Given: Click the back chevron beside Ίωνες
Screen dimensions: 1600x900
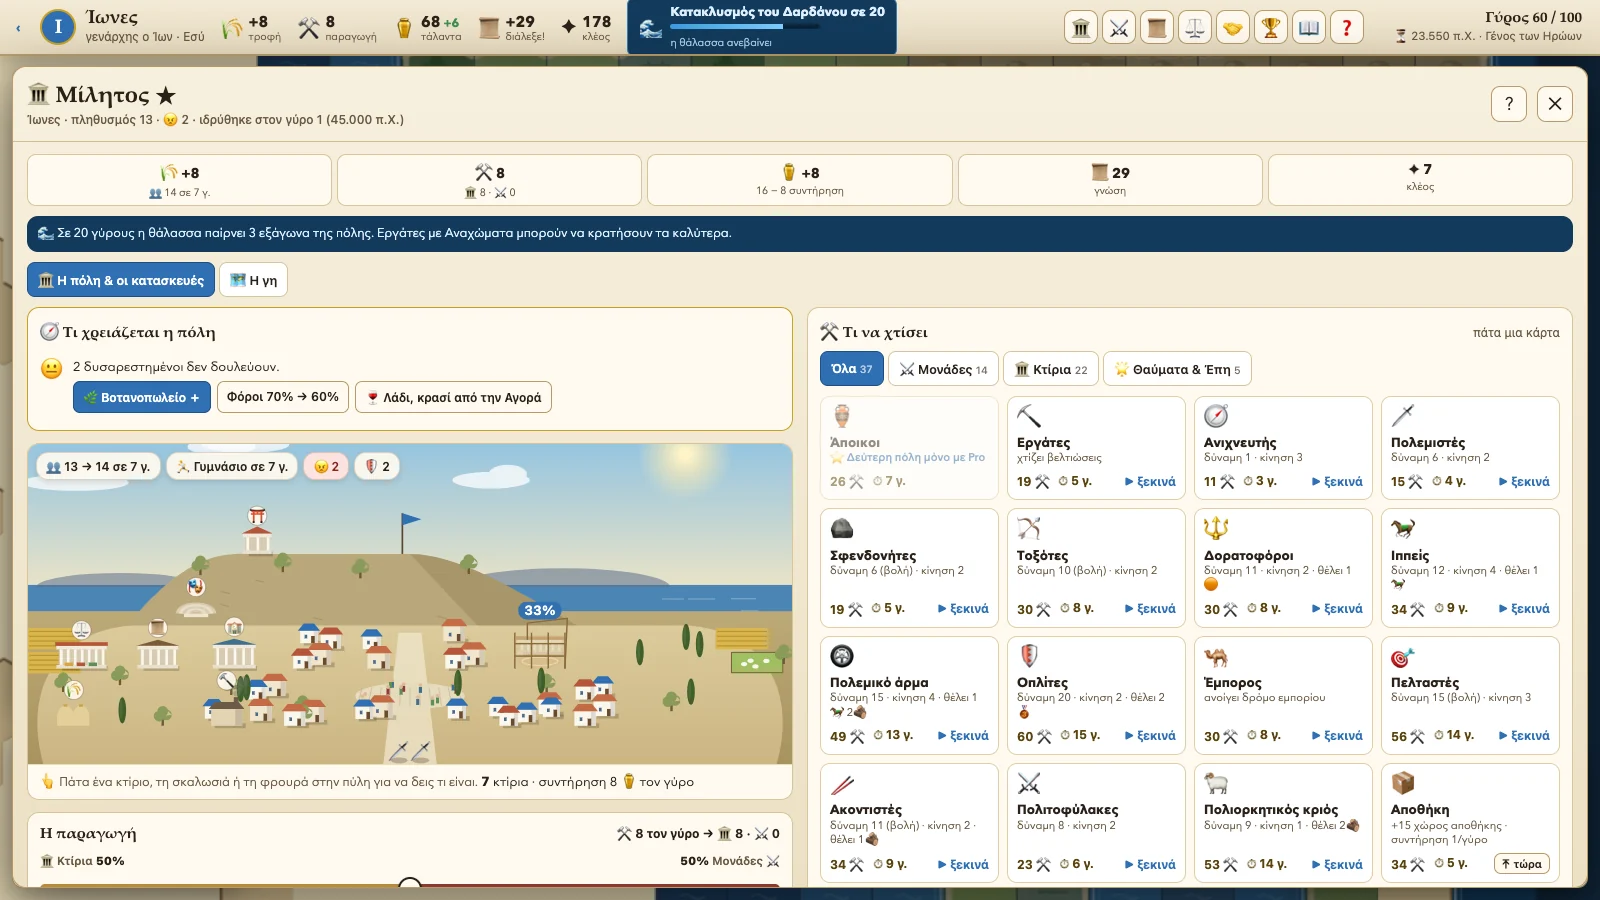Looking at the screenshot, I should point(18,28).
